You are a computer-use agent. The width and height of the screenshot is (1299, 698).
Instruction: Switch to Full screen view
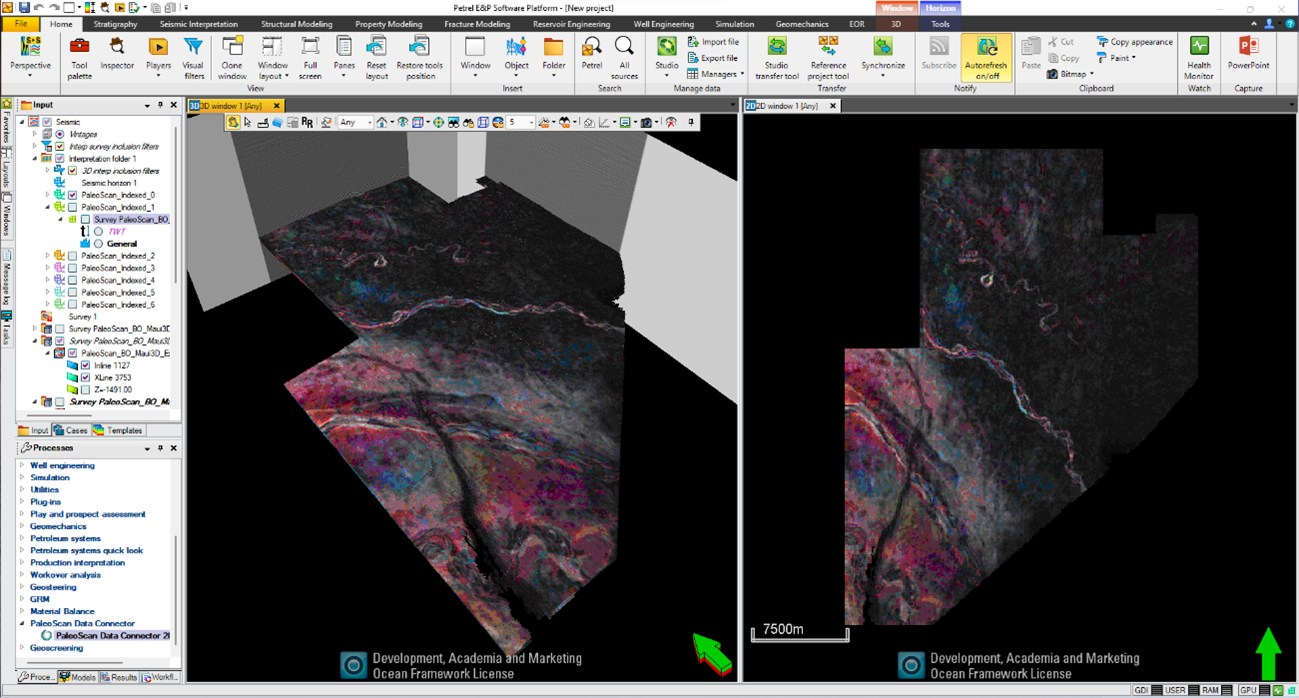310,56
